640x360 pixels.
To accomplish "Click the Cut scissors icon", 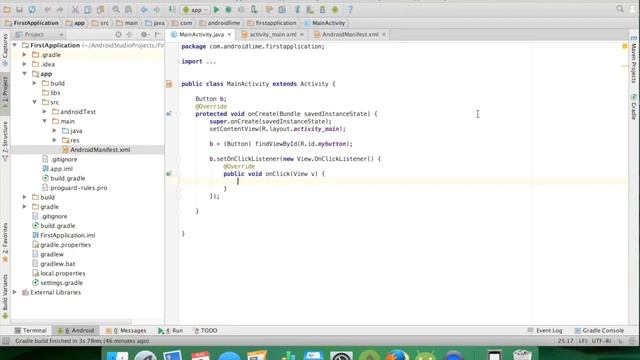I will 75,9.
